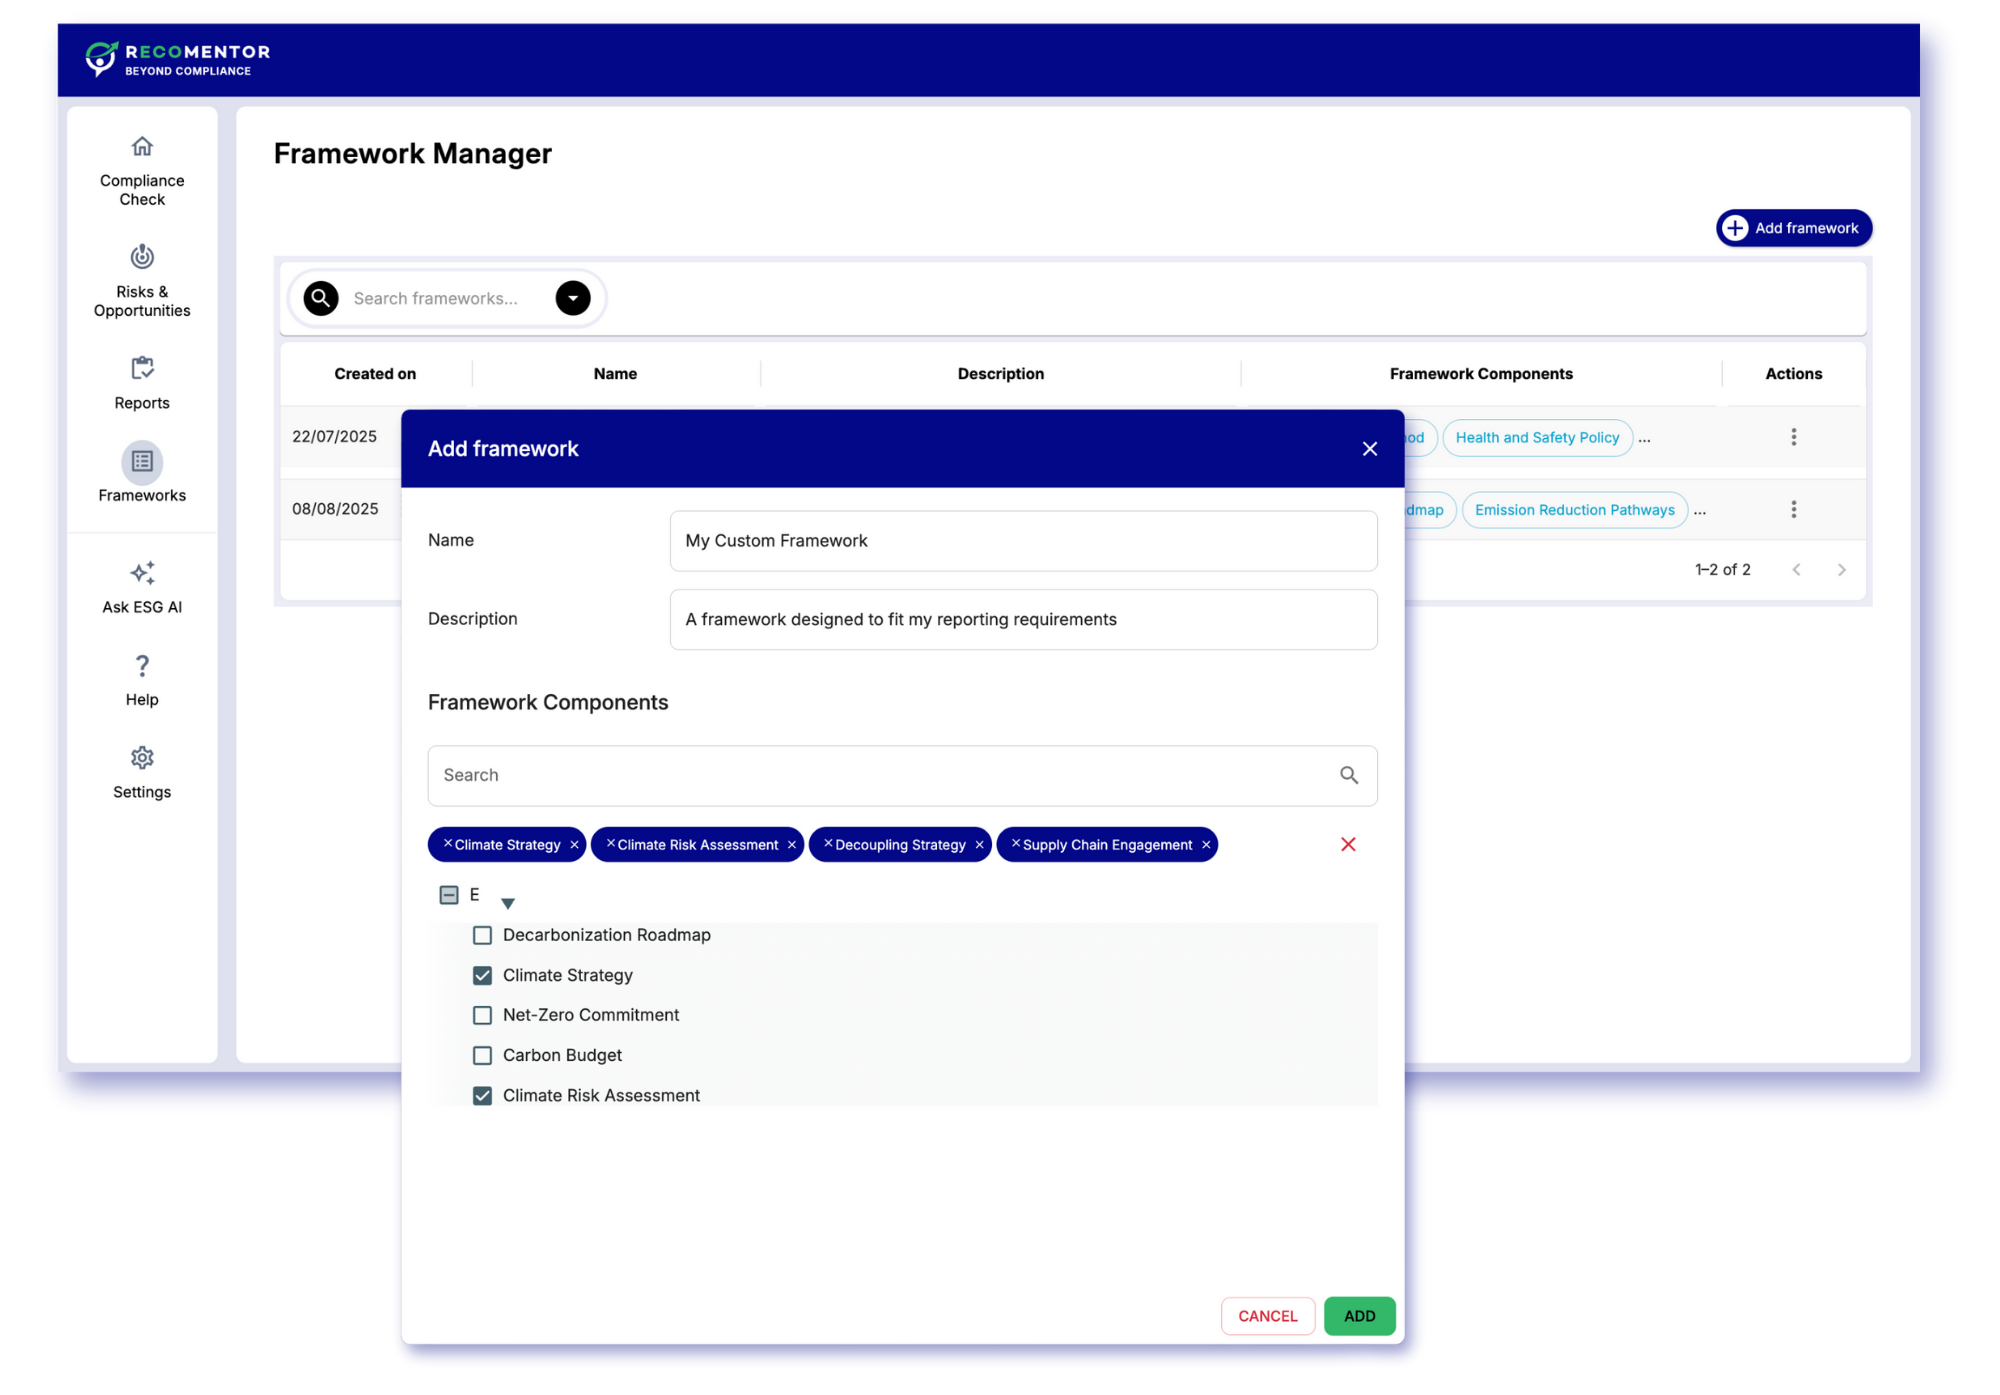Open Compliance Check home icon
Image resolution: width=2000 pixels, height=1395 pixels.
pyautogui.click(x=142, y=147)
